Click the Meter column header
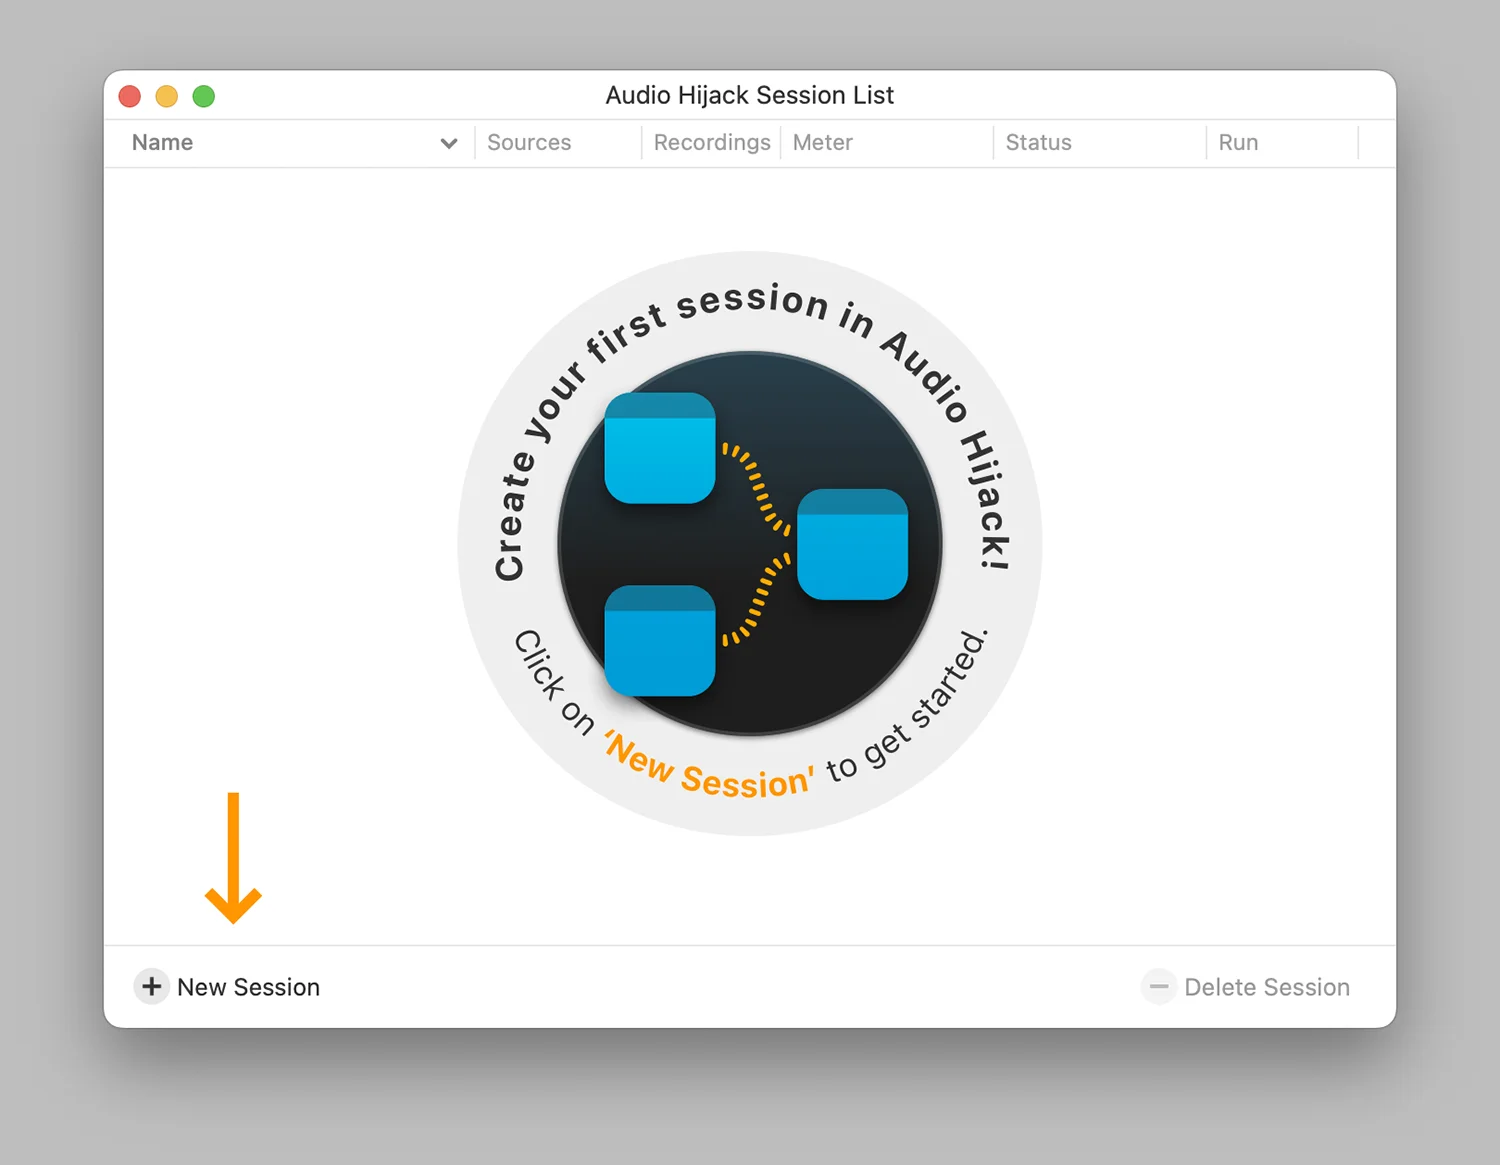Screen dimensions: 1500x1165 (823, 142)
